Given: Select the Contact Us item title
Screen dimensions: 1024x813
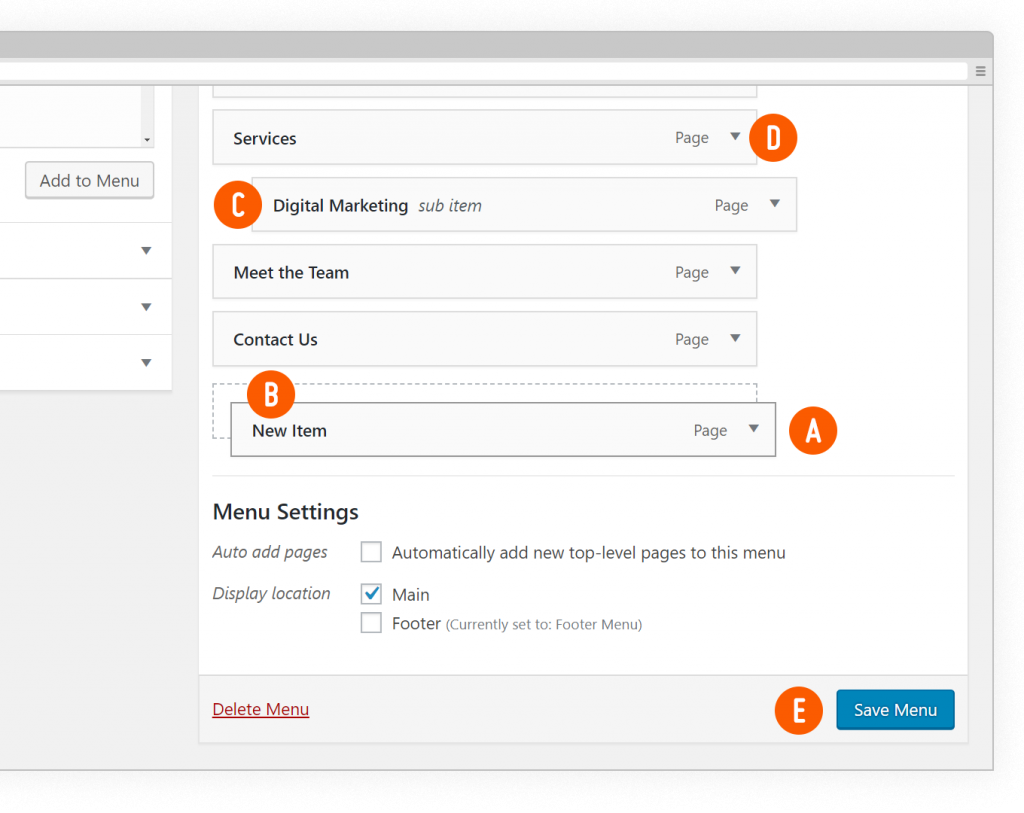Looking at the screenshot, I should tap(276, 340).
